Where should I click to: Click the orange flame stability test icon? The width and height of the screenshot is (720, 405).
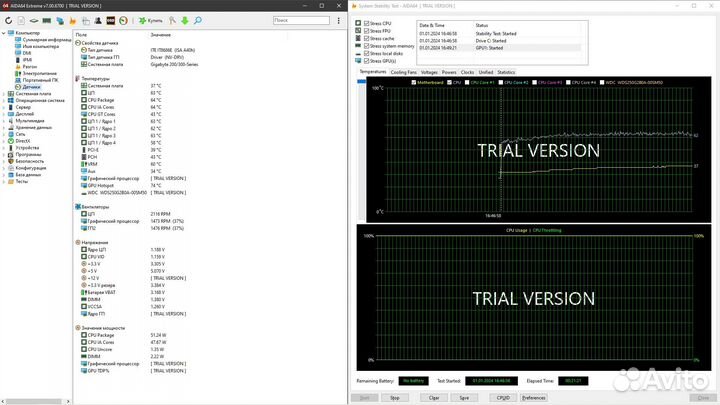[x=73, y=21]
